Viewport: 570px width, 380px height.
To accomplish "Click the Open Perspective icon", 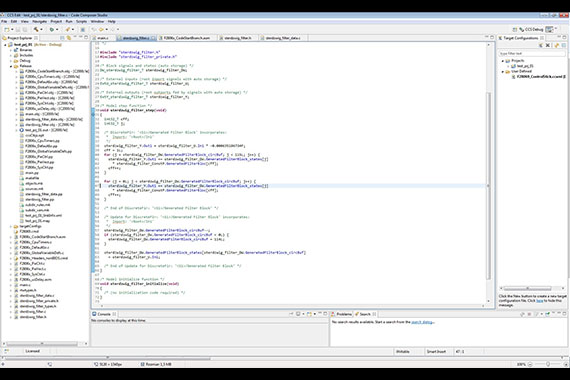I will pyautogui.click(x=514, y=29).
